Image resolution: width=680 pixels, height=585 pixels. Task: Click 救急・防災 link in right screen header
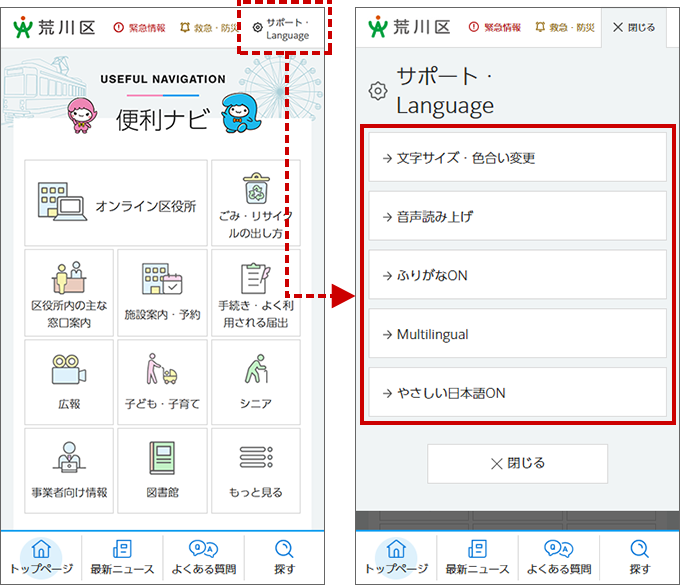(x=565, y=28)
